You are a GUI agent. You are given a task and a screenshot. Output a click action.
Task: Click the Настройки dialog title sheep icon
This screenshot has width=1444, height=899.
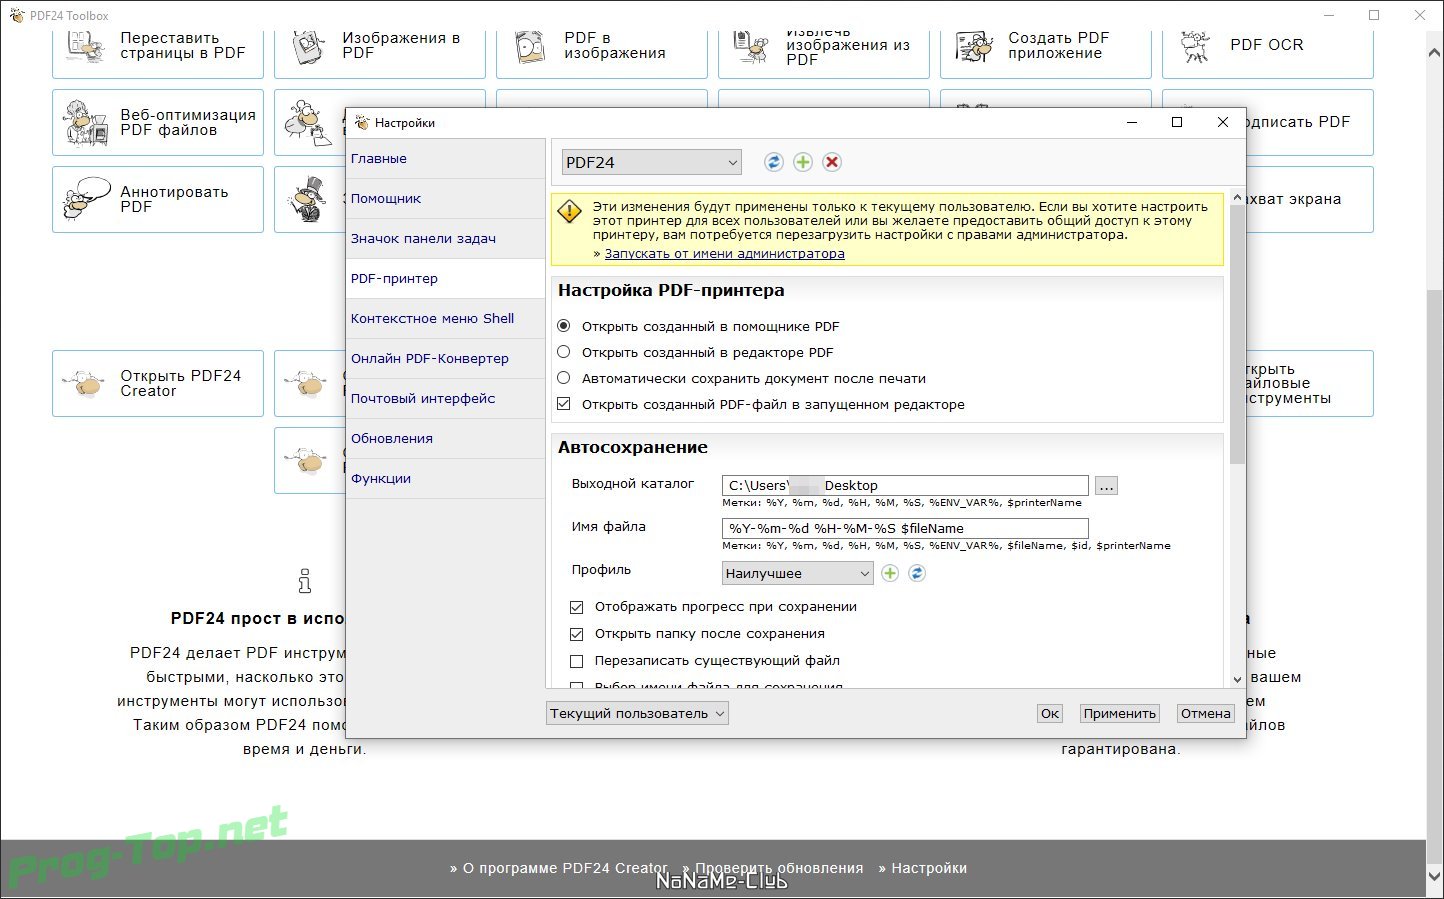pos(362,122)
